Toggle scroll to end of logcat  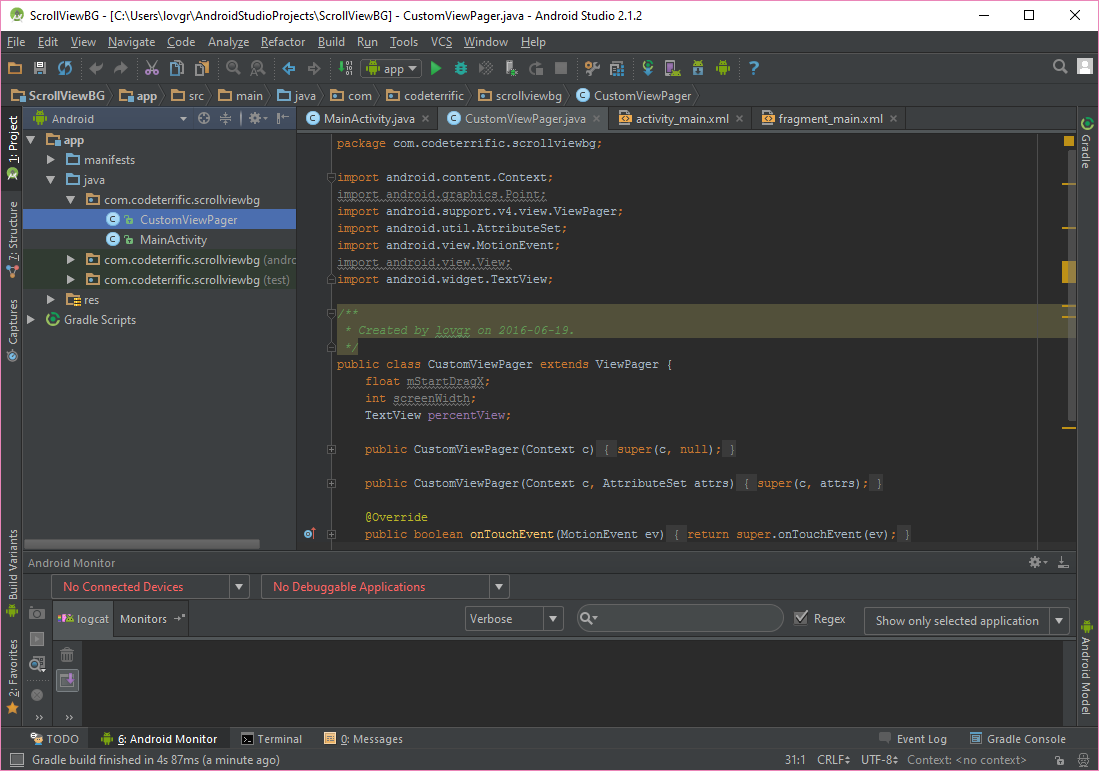67,680
